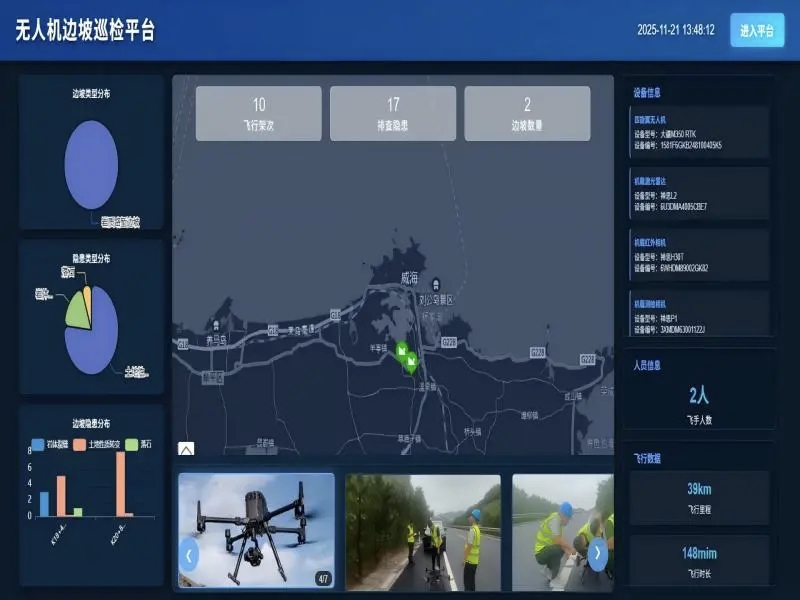Click the green slice in 隐患类型分布 pie
This screenshot has height=600, width=800.
pyautogui.click(x=76, y=311)
